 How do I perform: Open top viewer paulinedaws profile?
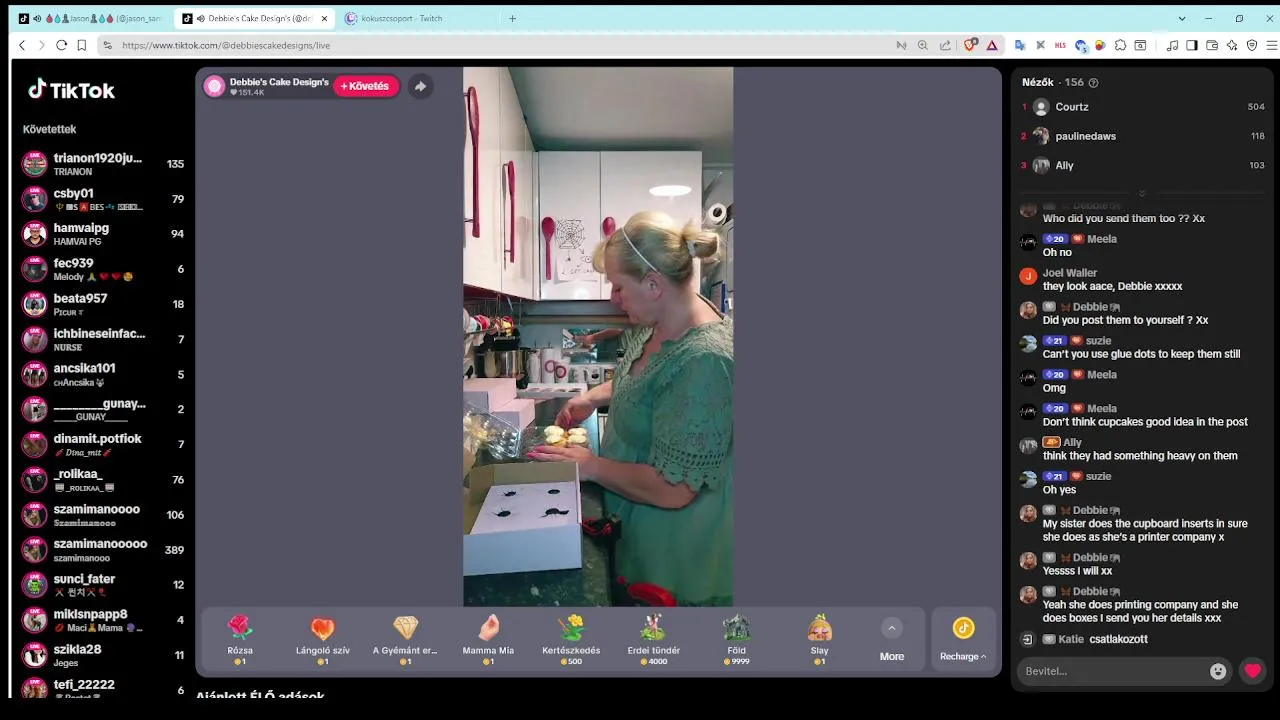click(x=1142, y=136)
